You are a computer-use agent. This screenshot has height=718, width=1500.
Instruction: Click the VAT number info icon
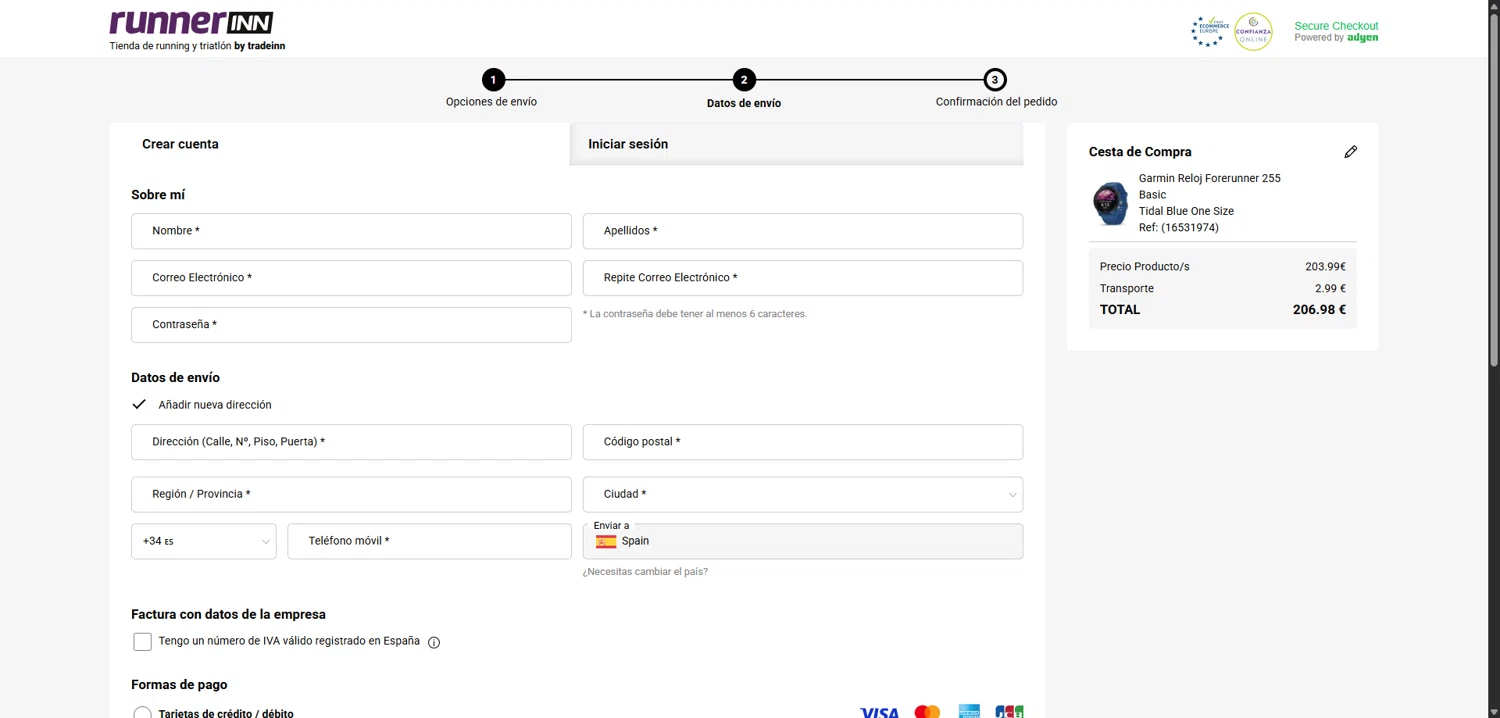coord(434,643)
